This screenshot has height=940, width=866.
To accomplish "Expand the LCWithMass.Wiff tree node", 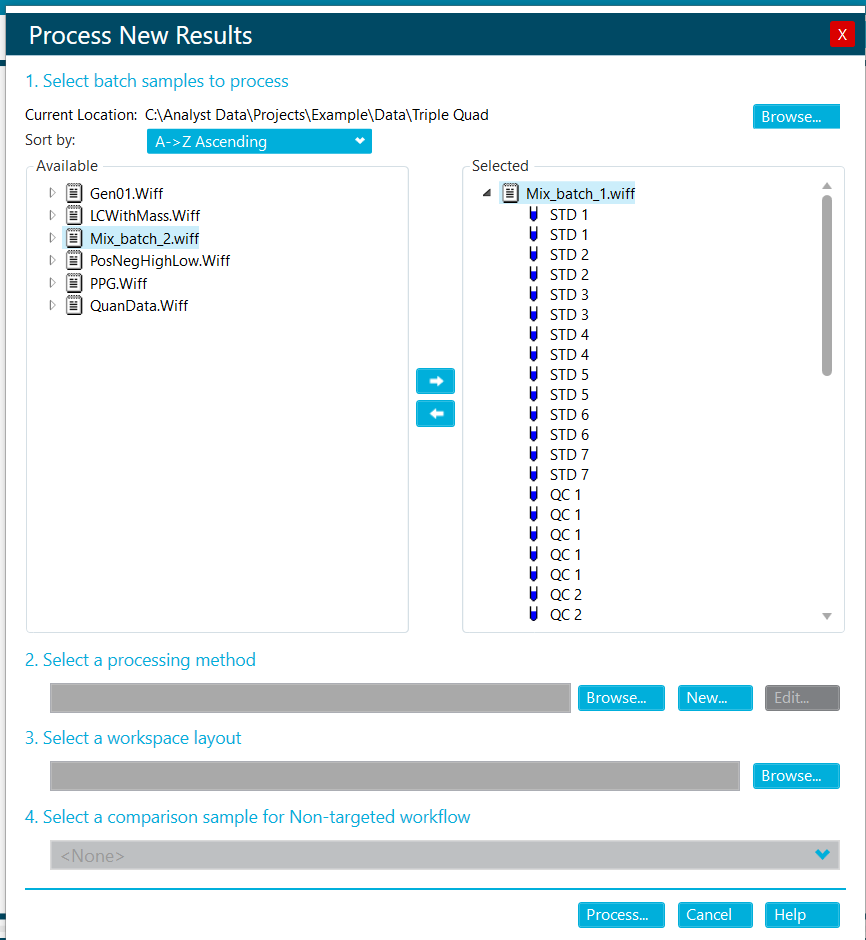I will coord(52,215).
